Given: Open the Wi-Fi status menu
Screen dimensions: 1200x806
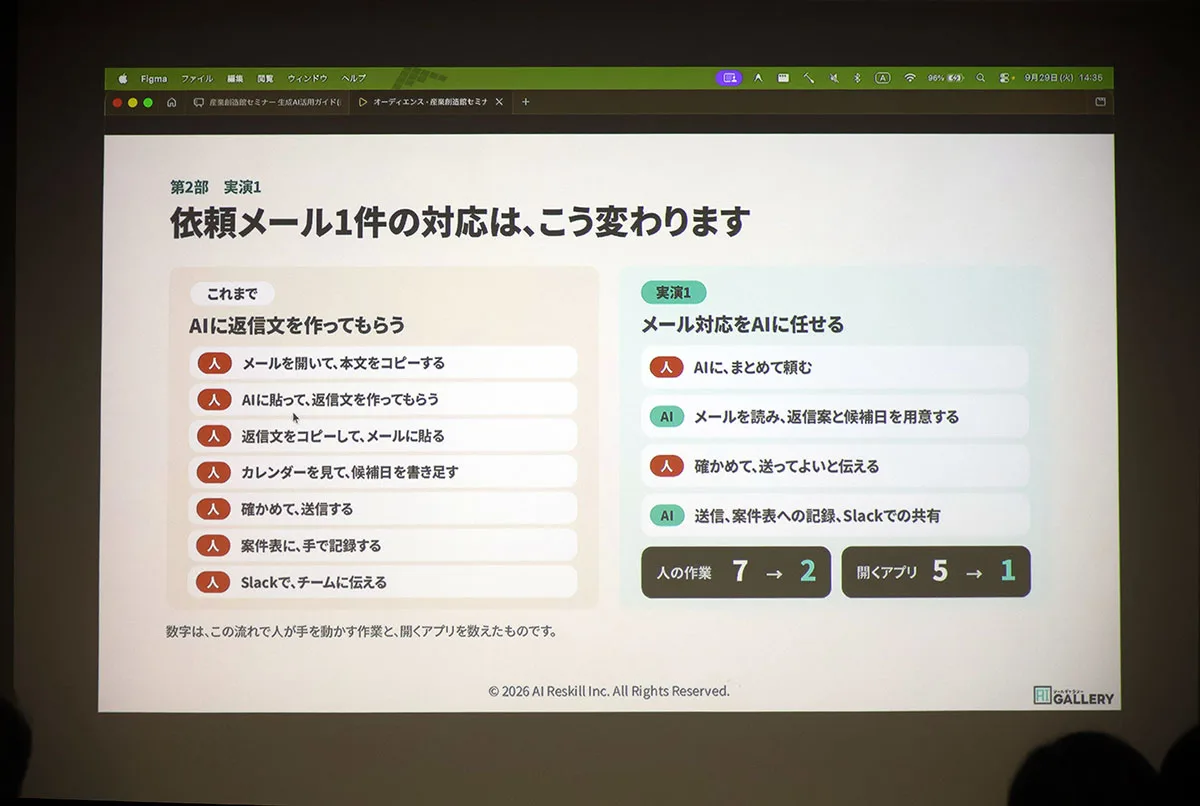Looking at the screenshot, I should 910,77.
